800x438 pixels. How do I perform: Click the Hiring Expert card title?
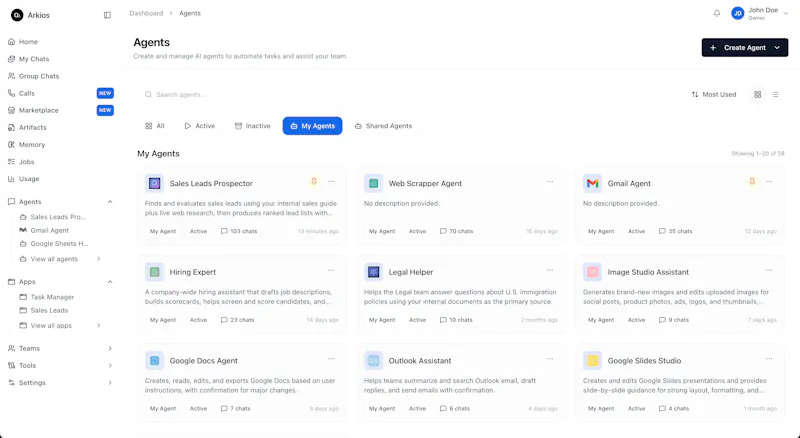coord(193,272)
